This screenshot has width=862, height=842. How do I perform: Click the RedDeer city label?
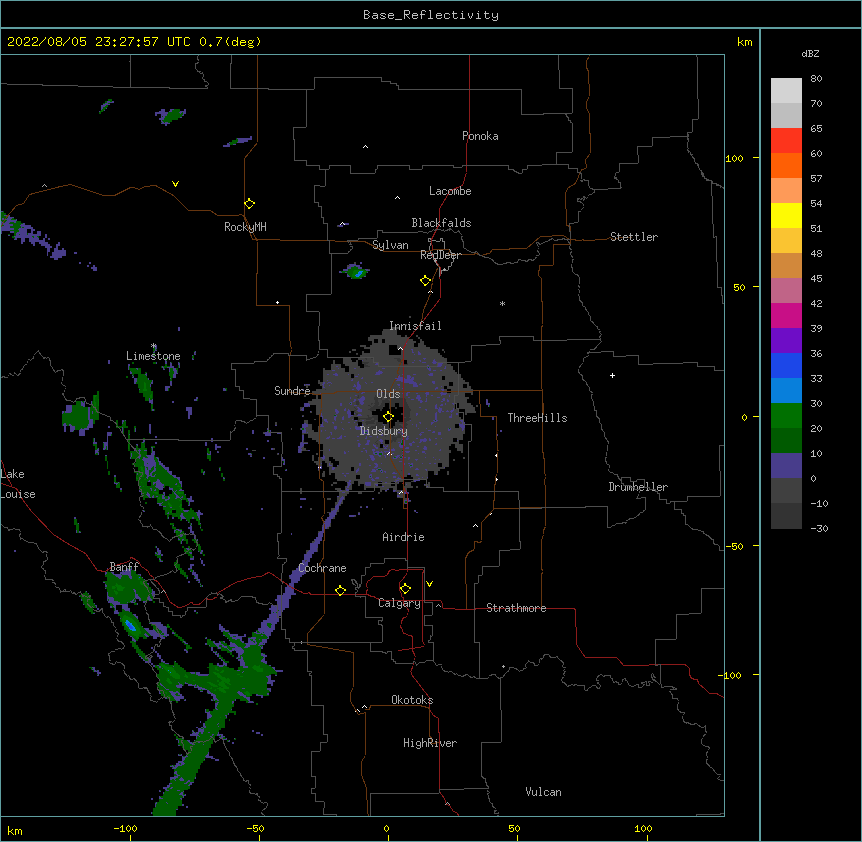tap(440, 255)
